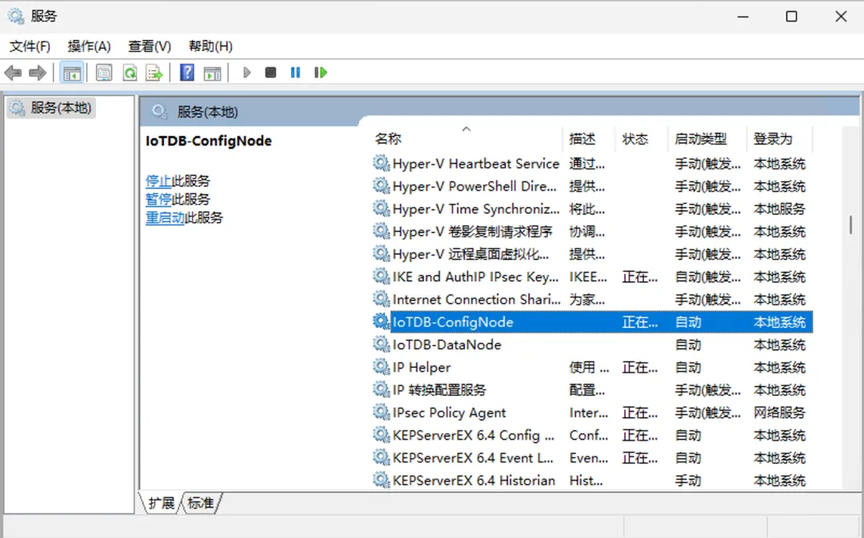Sort by the 名称 column header
864x538 pixels.
point(388,138)
